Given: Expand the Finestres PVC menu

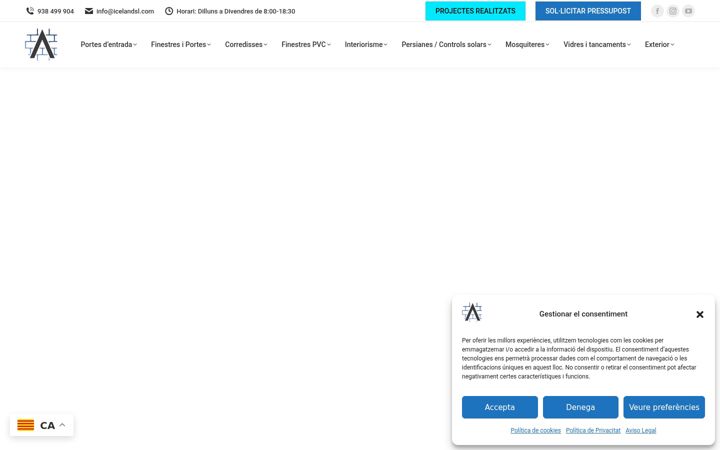Looking at the screenshot, I should click(x=306, y=45).
